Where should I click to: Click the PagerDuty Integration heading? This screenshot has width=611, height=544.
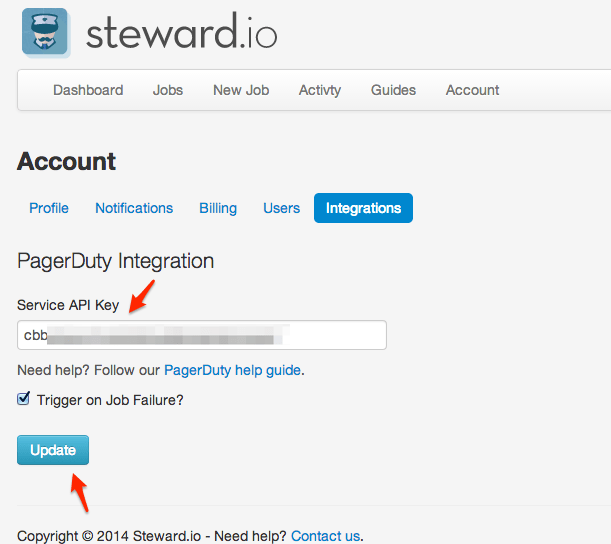(x=115, y=261)
